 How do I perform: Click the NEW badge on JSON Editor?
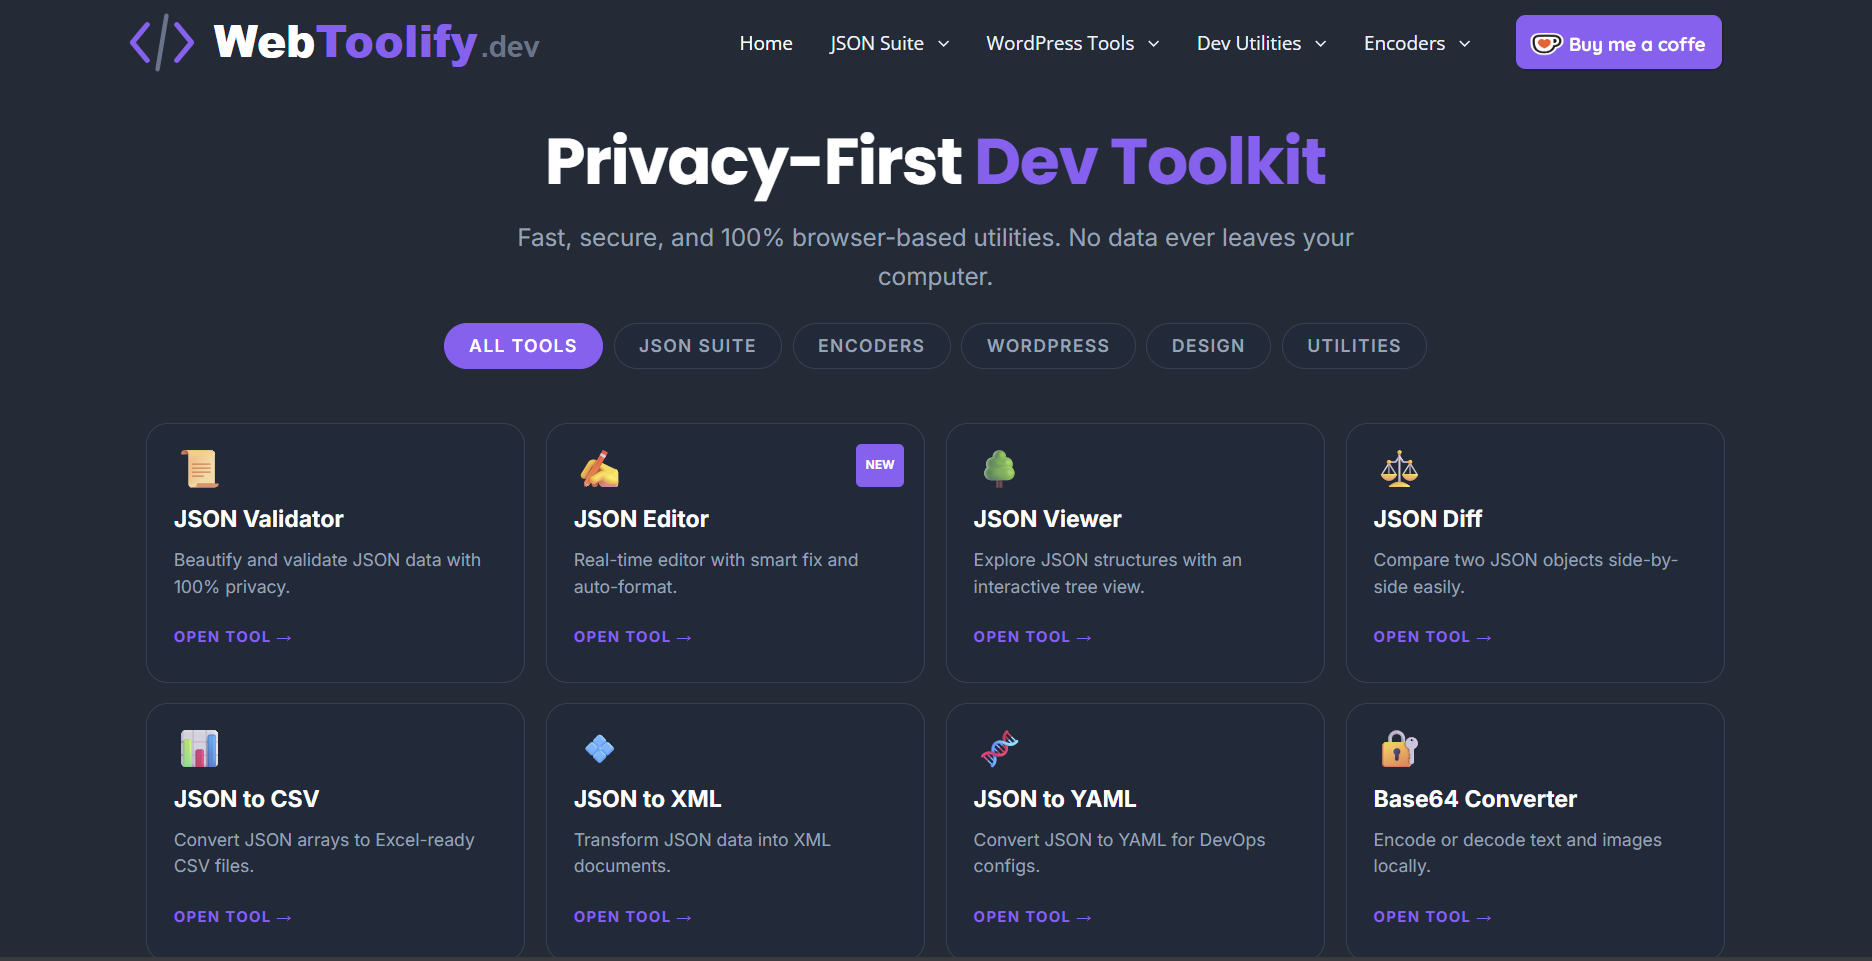pyautogui.click(x=879, y=464)
